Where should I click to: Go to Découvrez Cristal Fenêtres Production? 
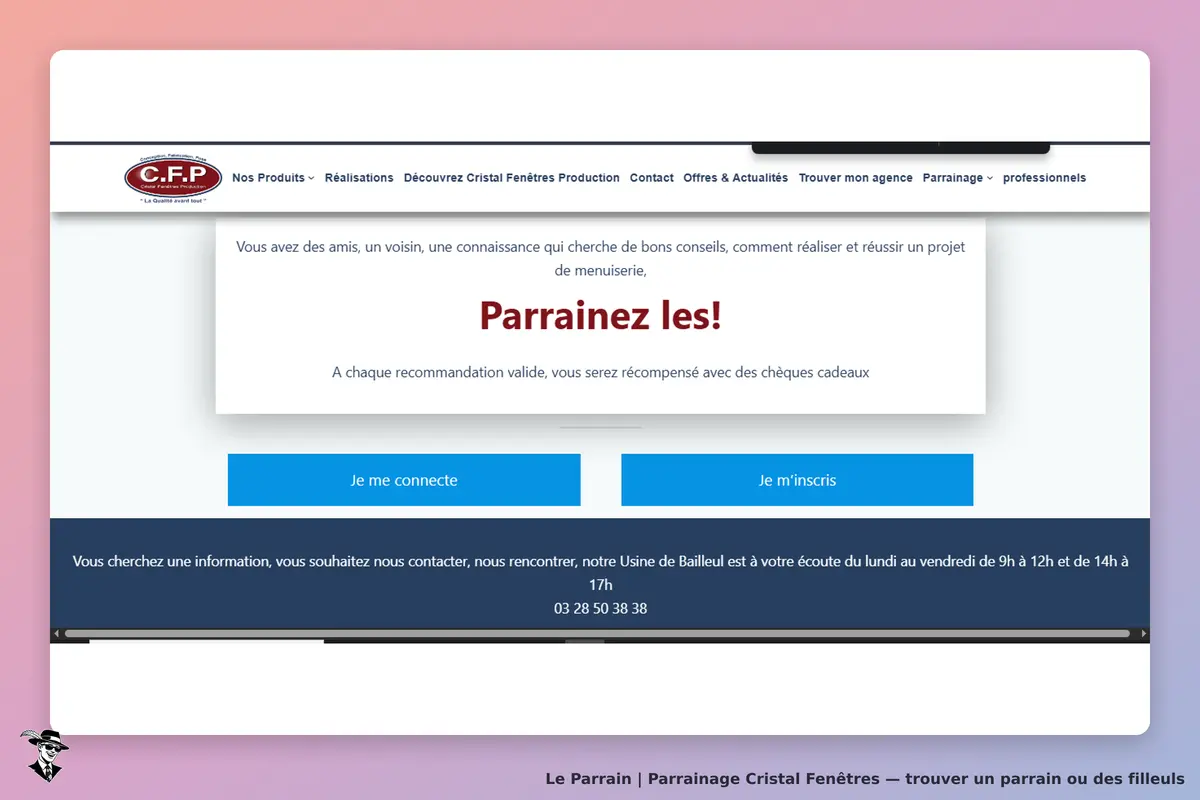[512, 178]
